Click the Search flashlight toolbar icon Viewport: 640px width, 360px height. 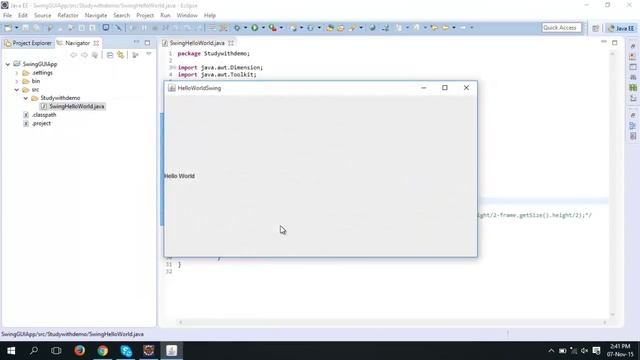pos(352,28)
